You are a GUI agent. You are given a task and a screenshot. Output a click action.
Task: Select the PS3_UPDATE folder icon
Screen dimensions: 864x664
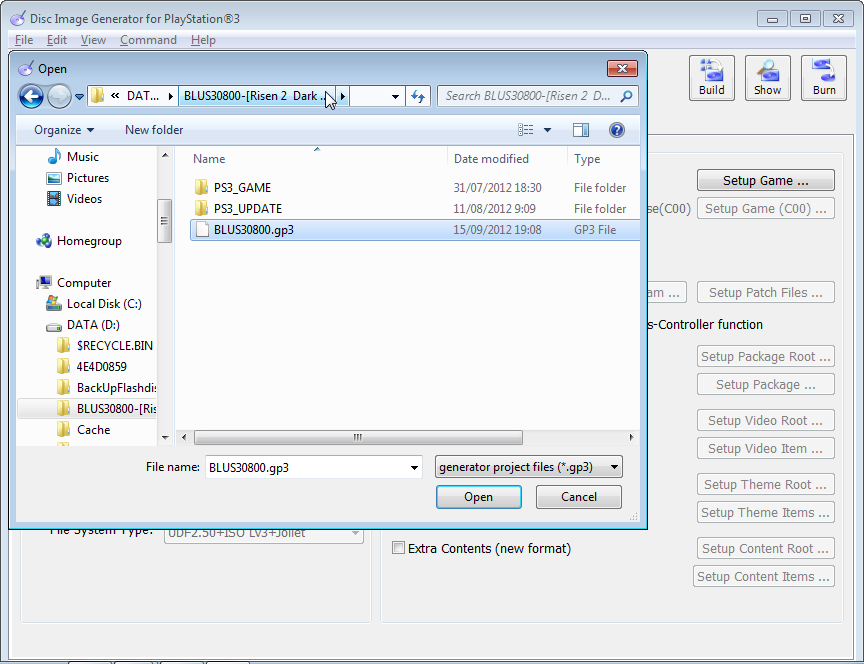pos(202,208)
